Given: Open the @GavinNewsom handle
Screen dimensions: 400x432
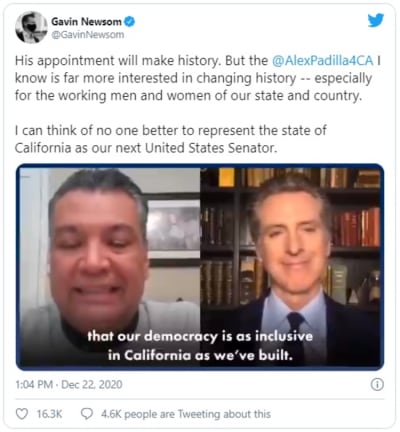Looking at the screenshot, I should [88, 35].
